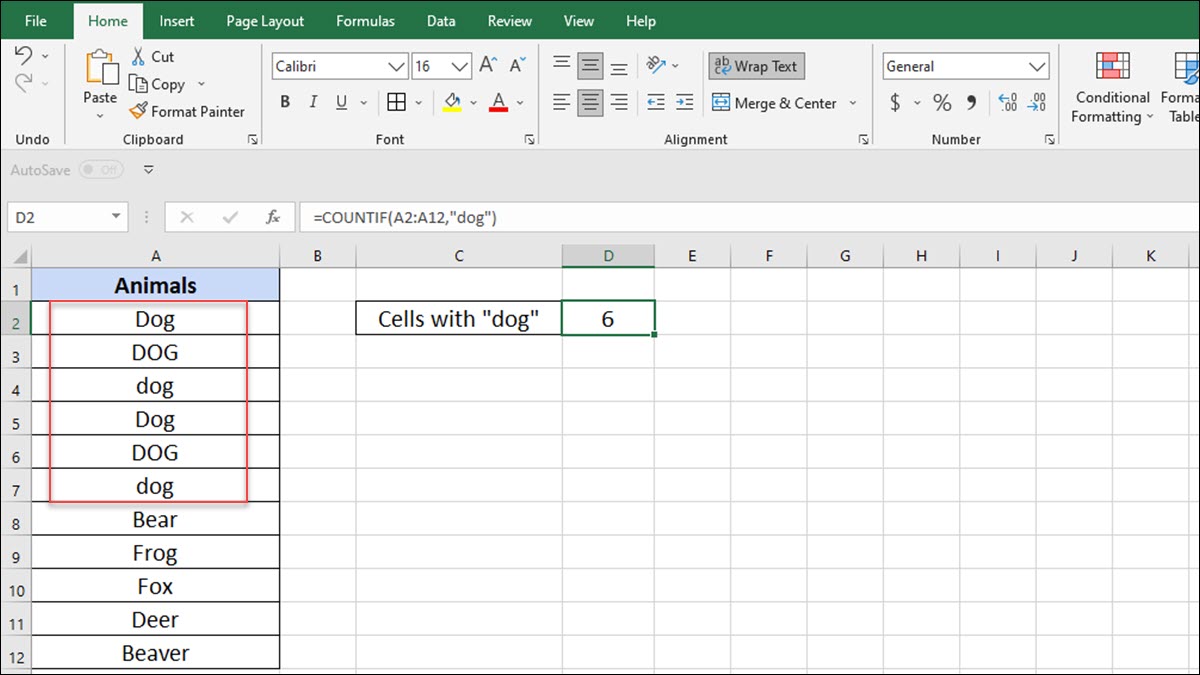Expand the Copy options arrow
This screenshot has height=675, width=1200.
201,84
